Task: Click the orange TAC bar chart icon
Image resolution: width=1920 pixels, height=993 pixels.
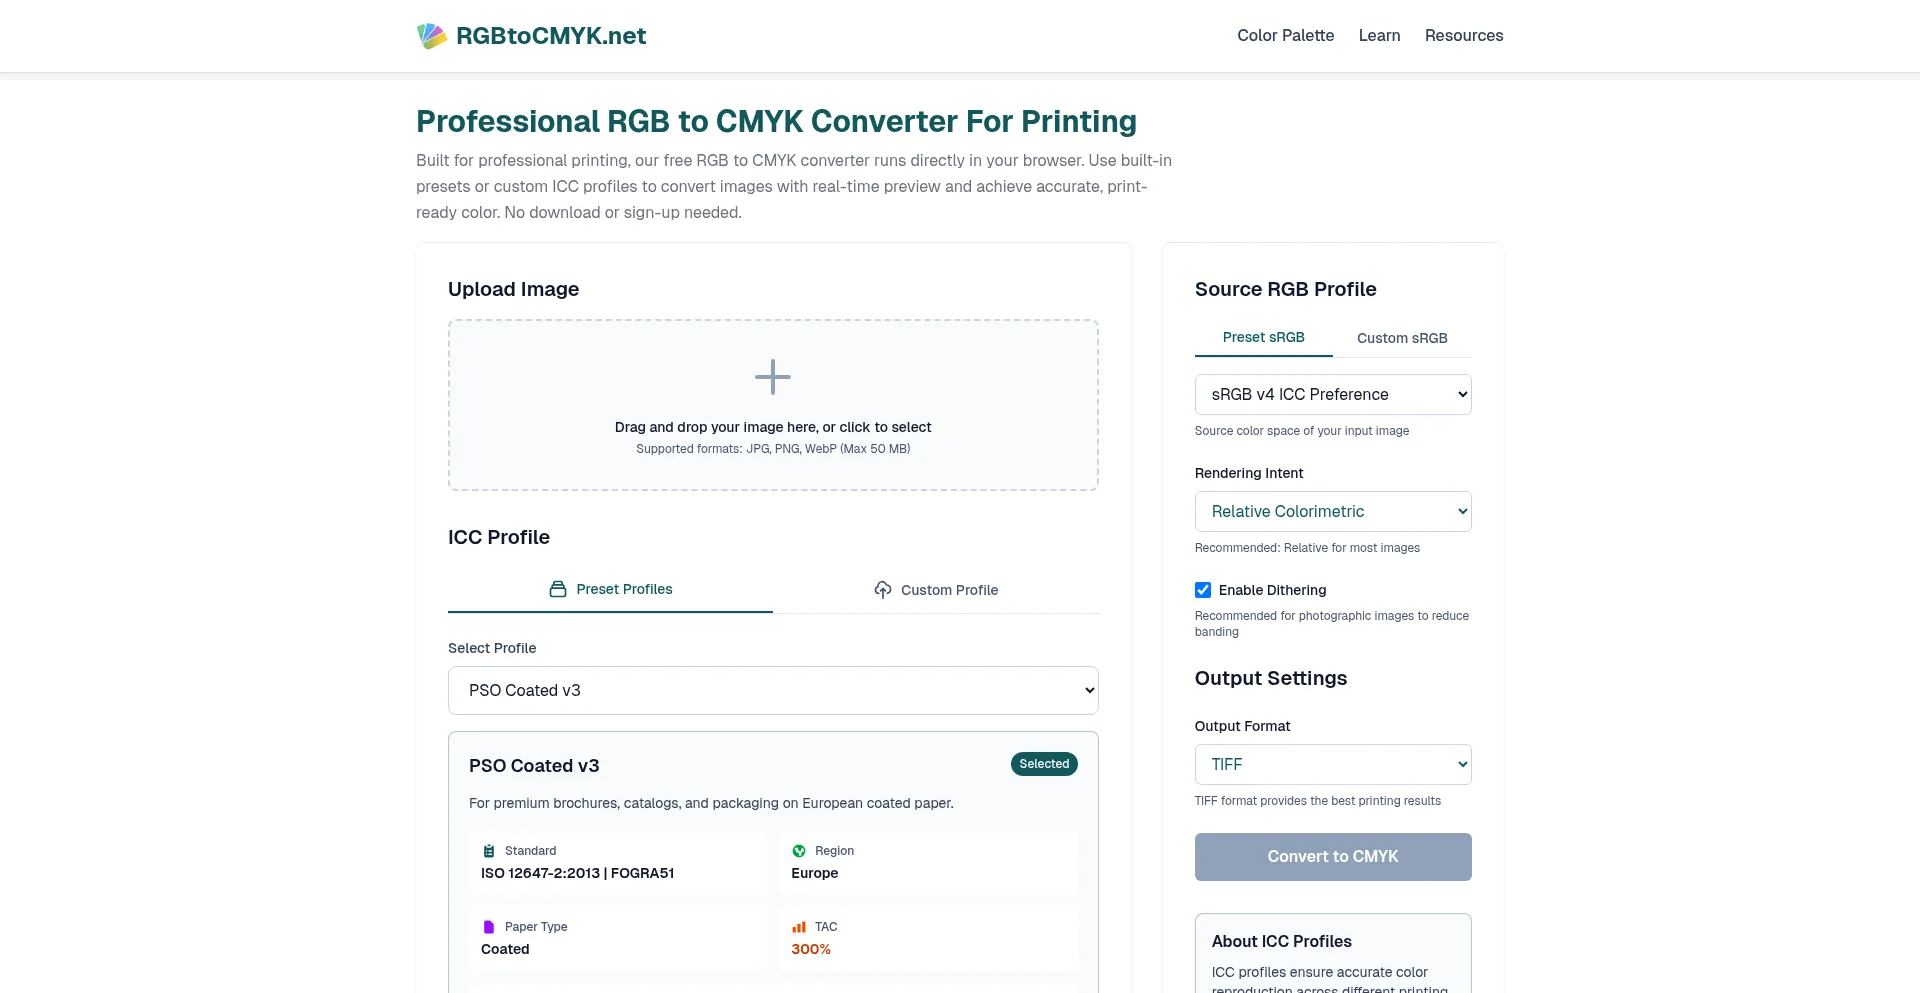Action: pyautogui.click(x=799, y=927)
